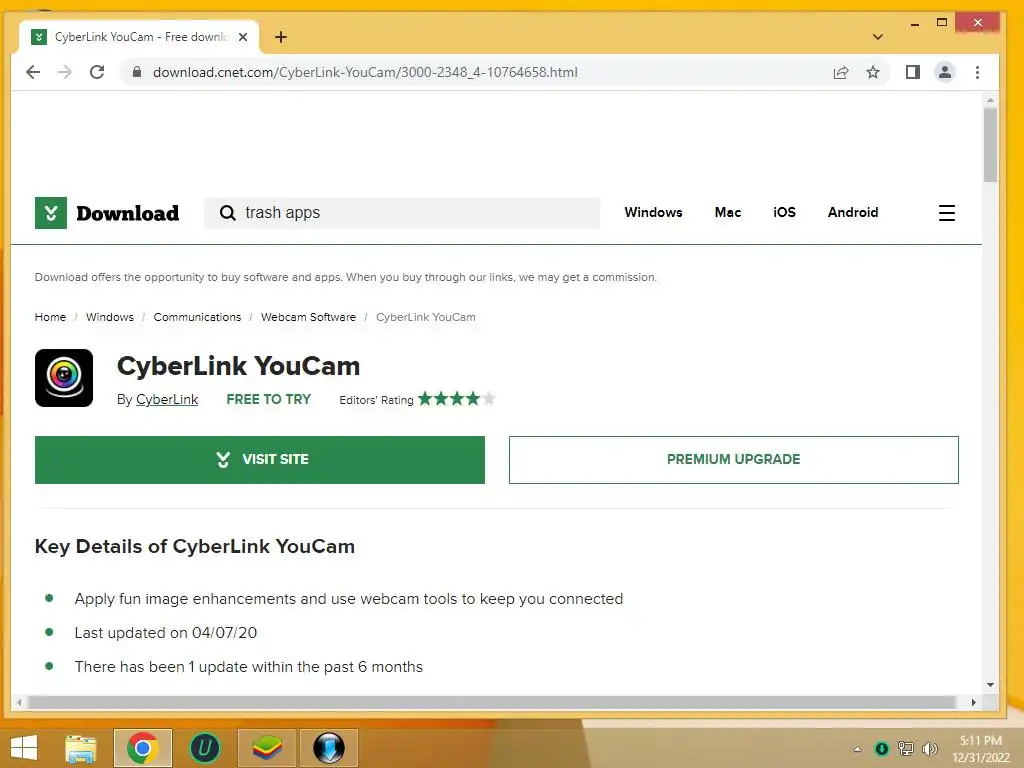Open the CyberLink developer link
This screenshot has width=1024, height=768.
(x=167, y=400)
